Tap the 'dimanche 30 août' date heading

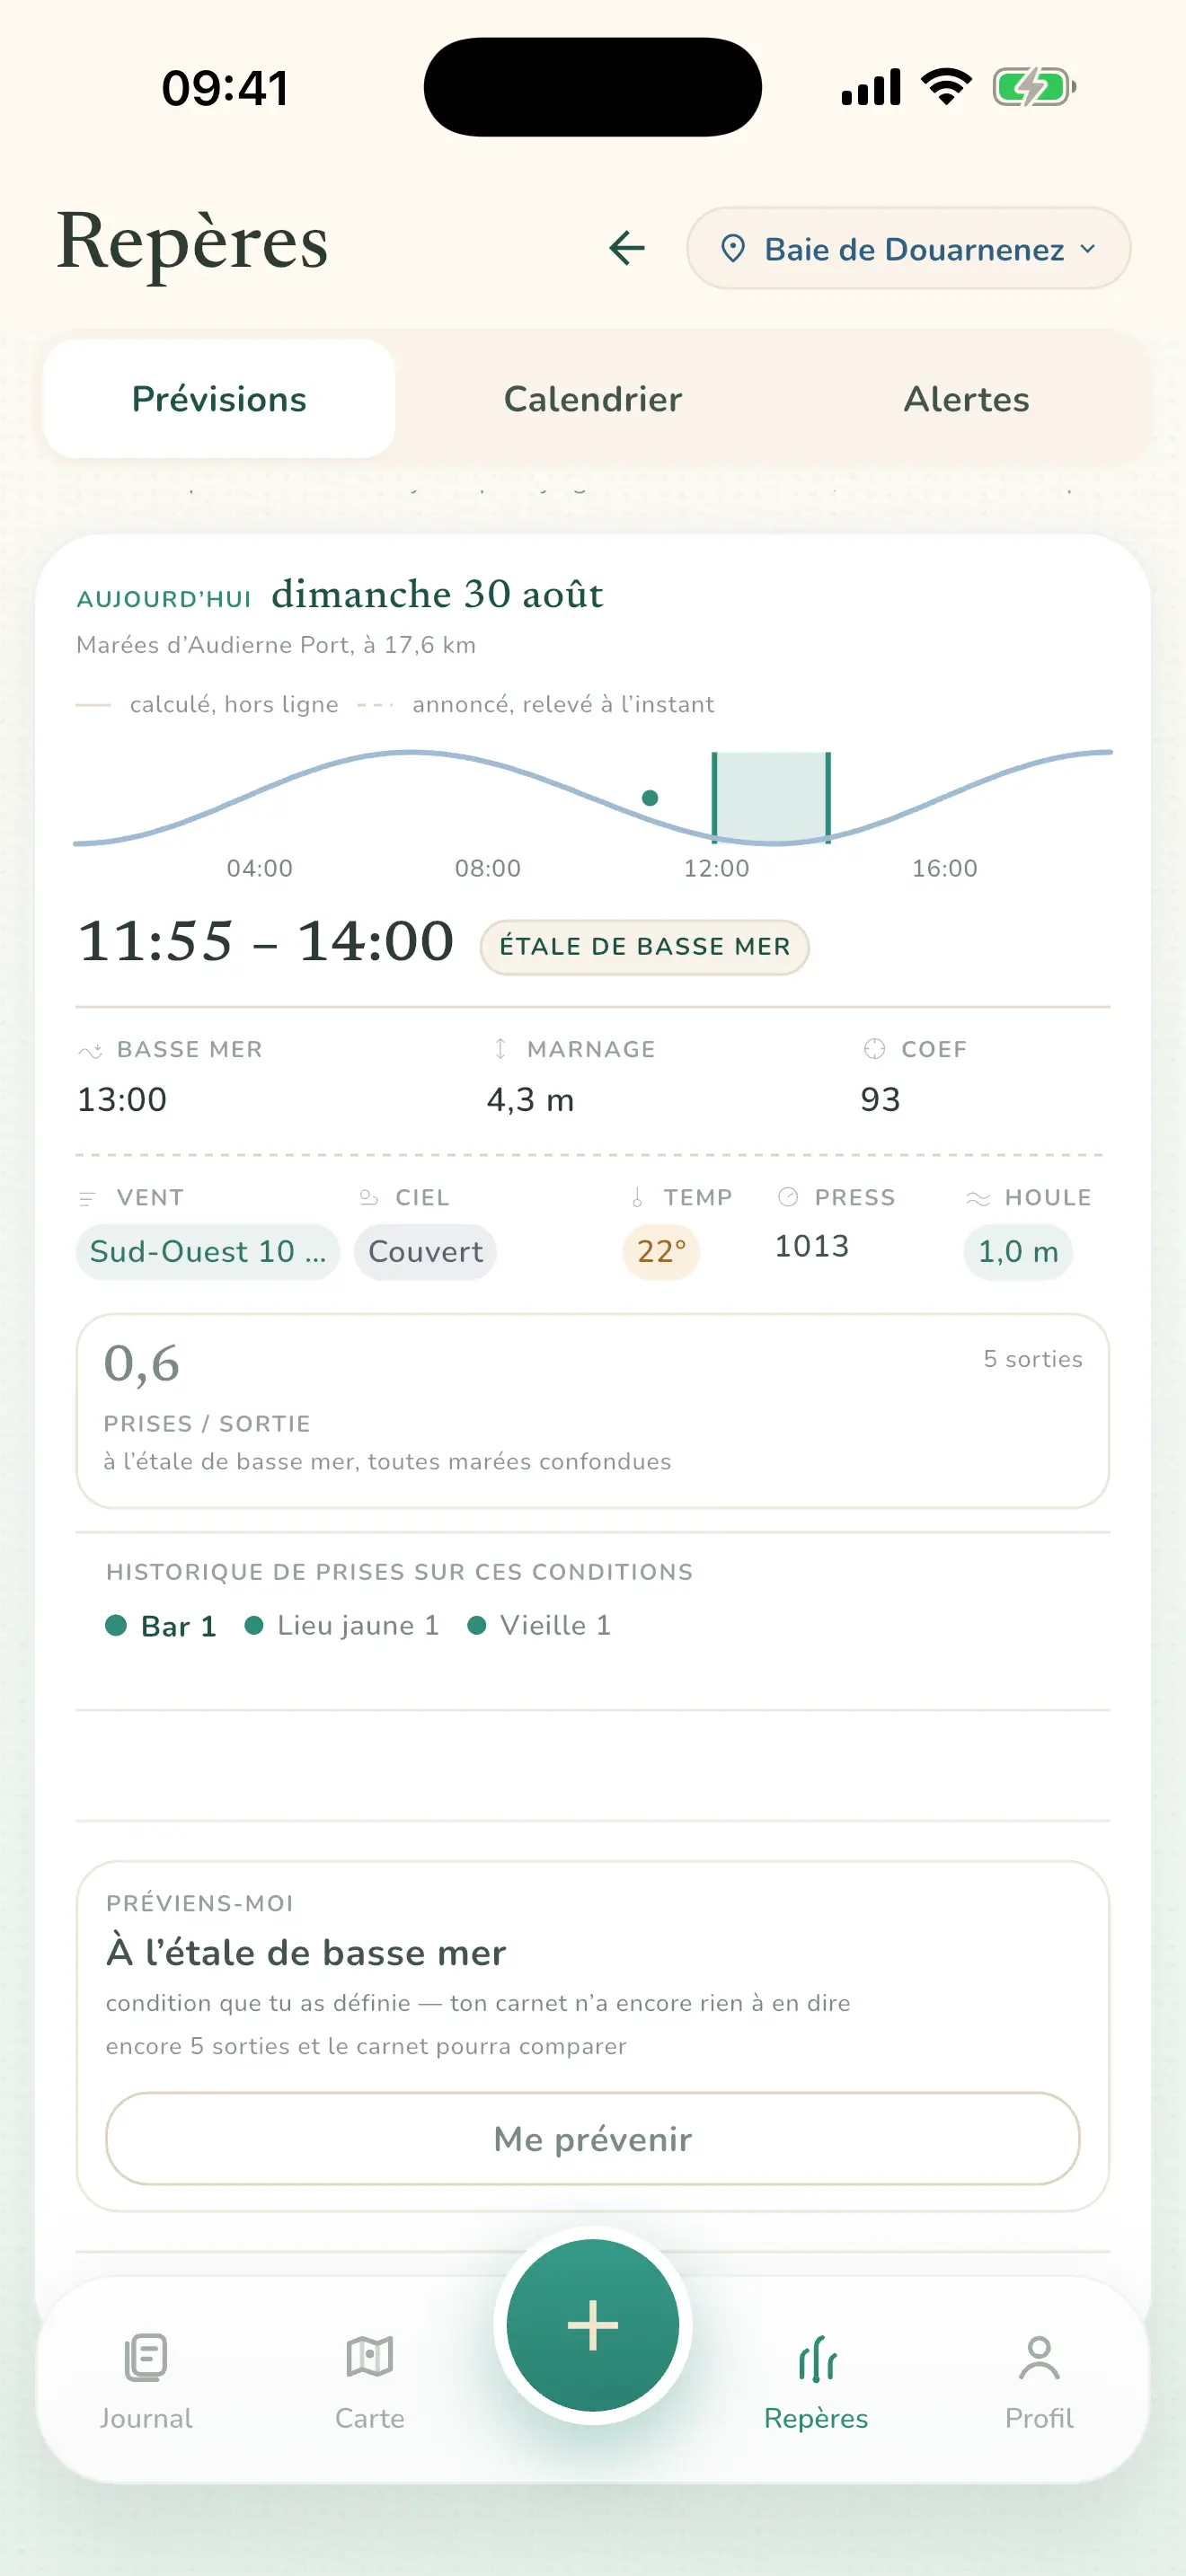(x=437, y=594)
